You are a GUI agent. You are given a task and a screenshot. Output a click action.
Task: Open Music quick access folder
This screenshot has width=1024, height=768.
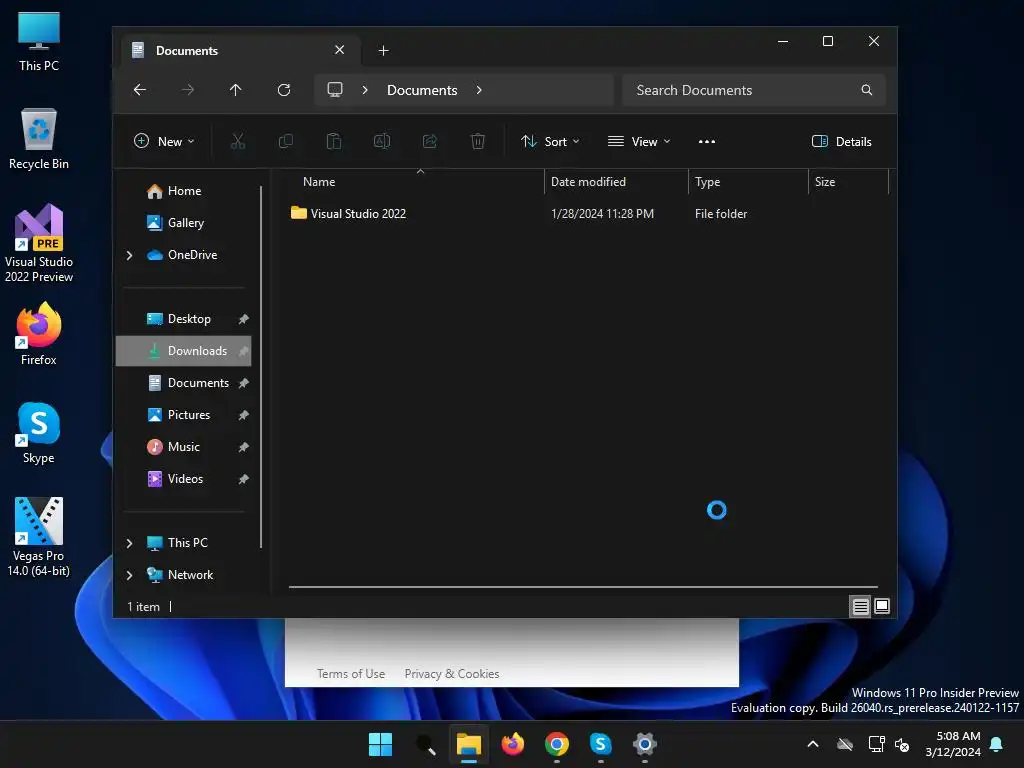[x=184, y=447]
